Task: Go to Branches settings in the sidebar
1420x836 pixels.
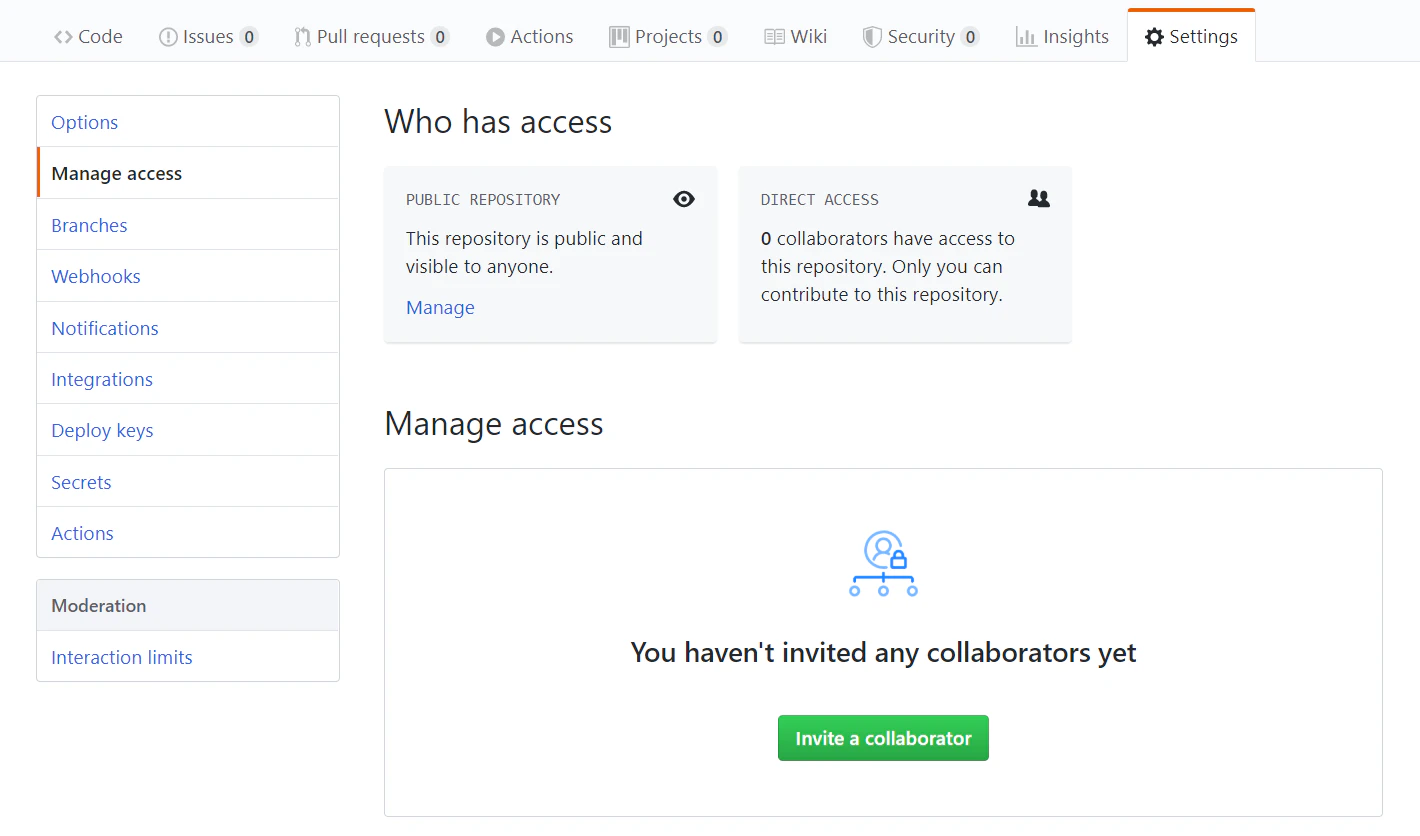Action: coord(188,225)
